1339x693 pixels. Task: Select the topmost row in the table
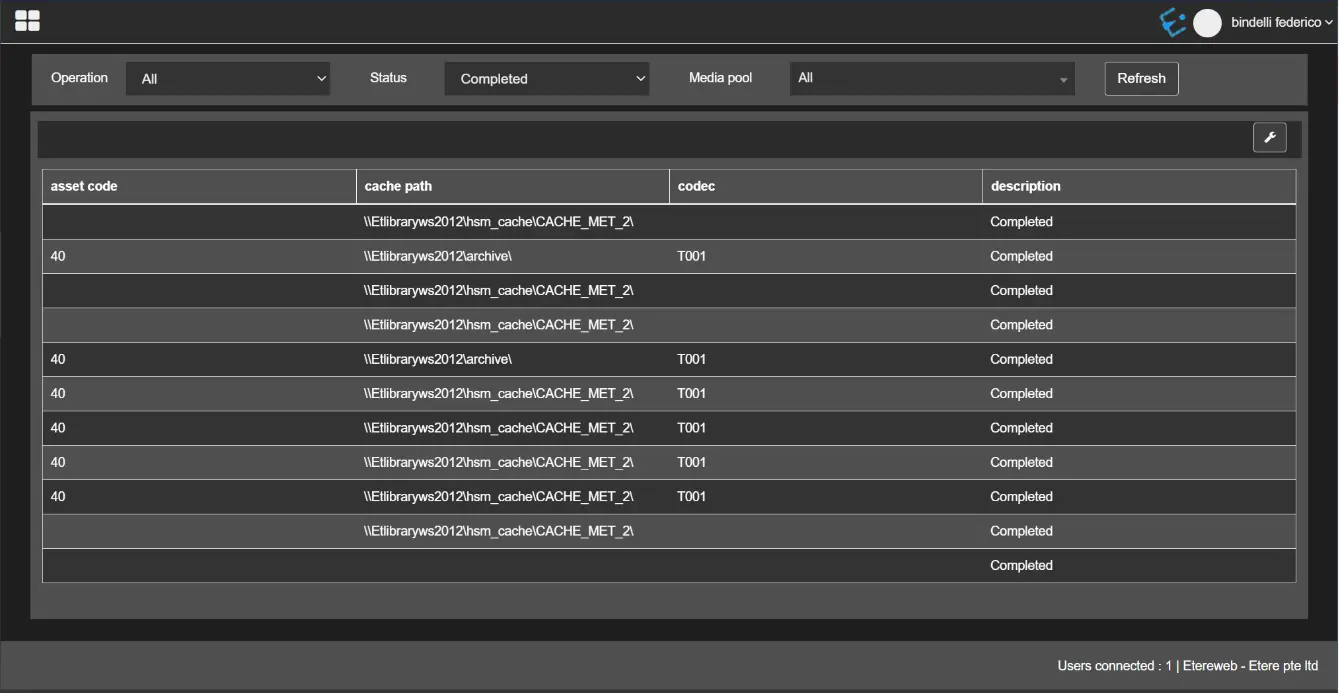point(668,222)
